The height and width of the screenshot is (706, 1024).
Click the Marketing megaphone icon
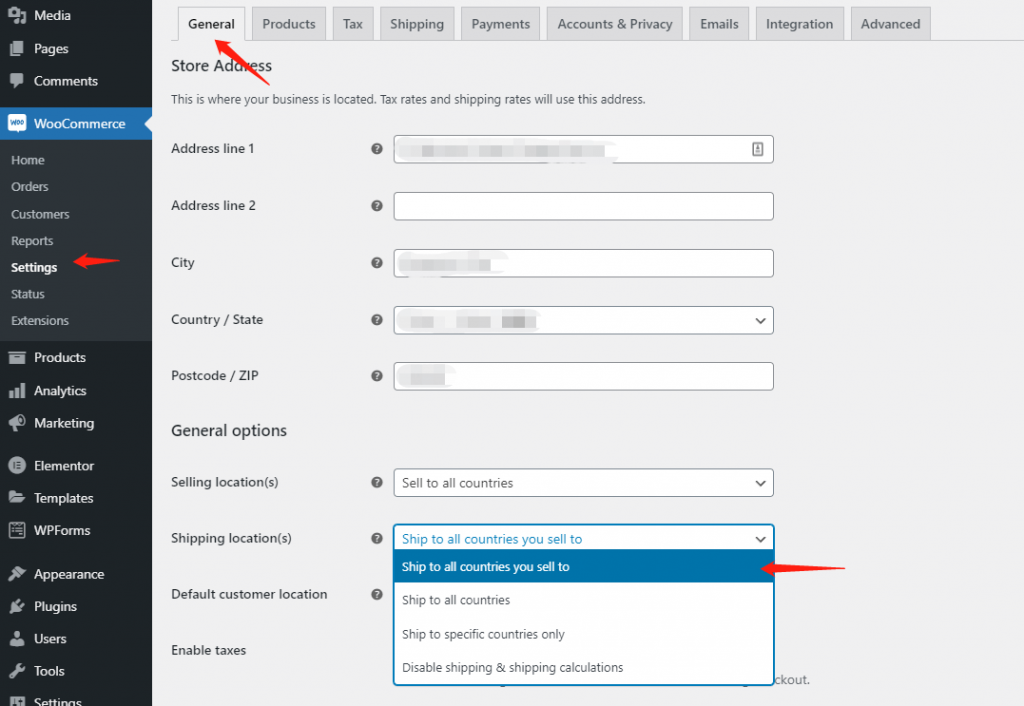click(x=17, y=423)
